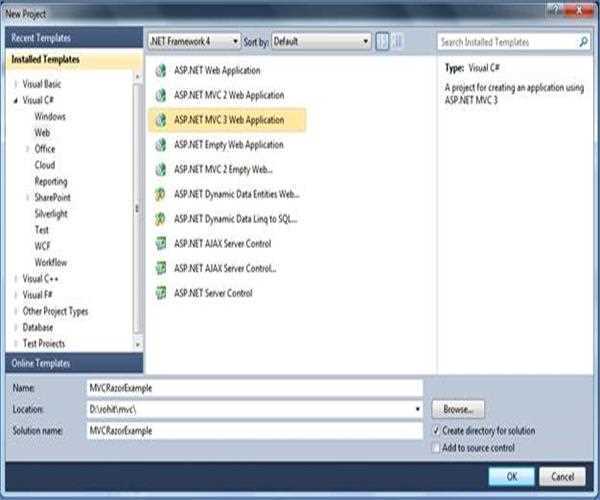Click the ASP.NET Web Application template icon
This screenshot has width=600, height=500.
158,71
